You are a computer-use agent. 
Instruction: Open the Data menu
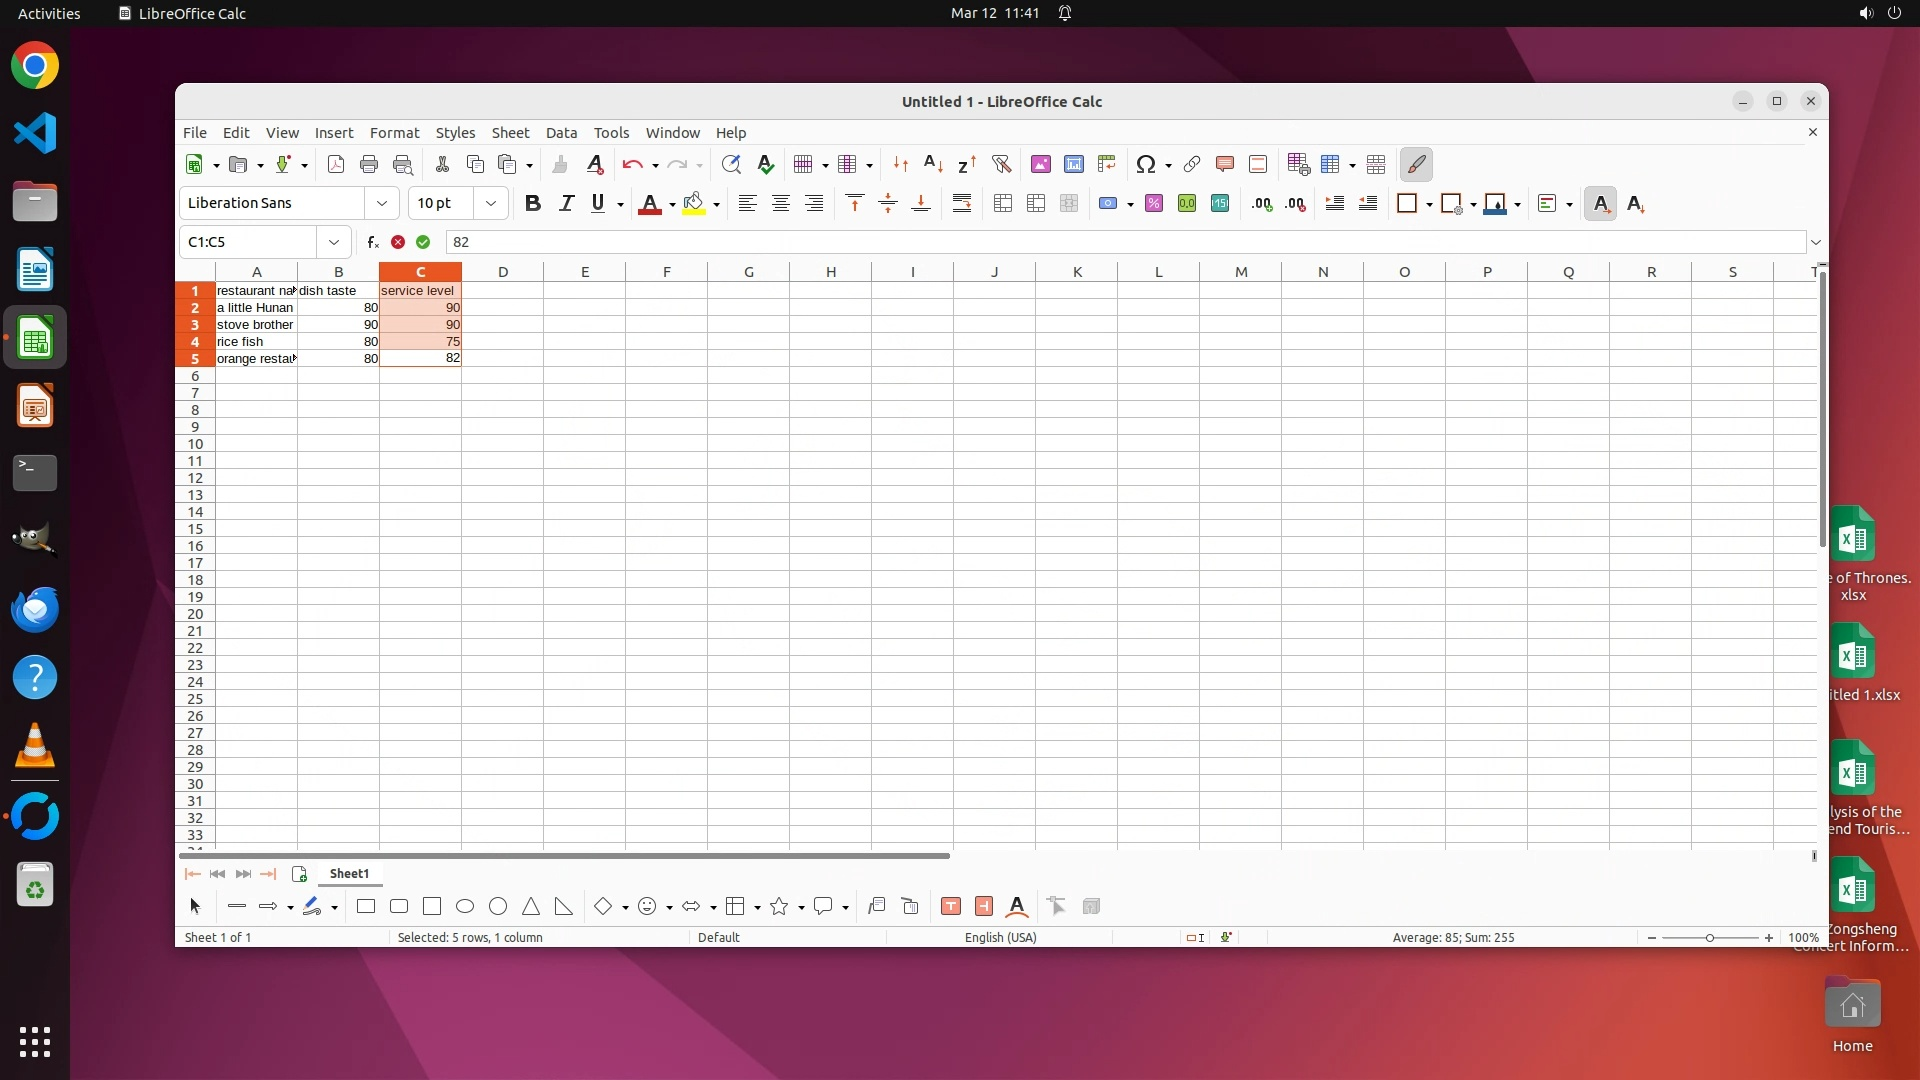(561, 133)
